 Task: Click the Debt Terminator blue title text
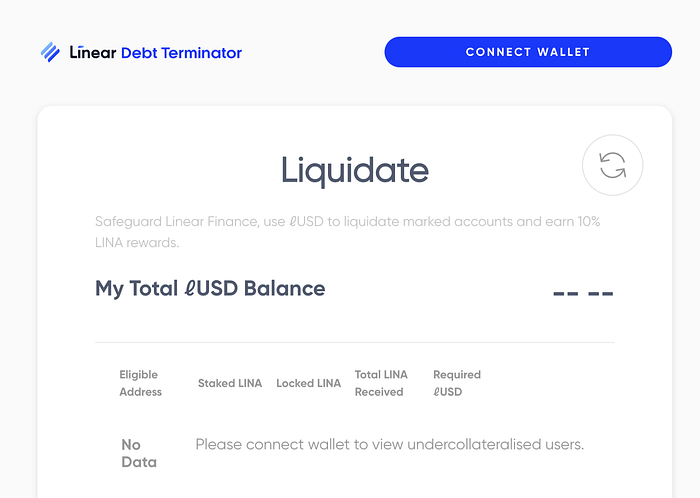pyautogui.click(x=181, y=53)
